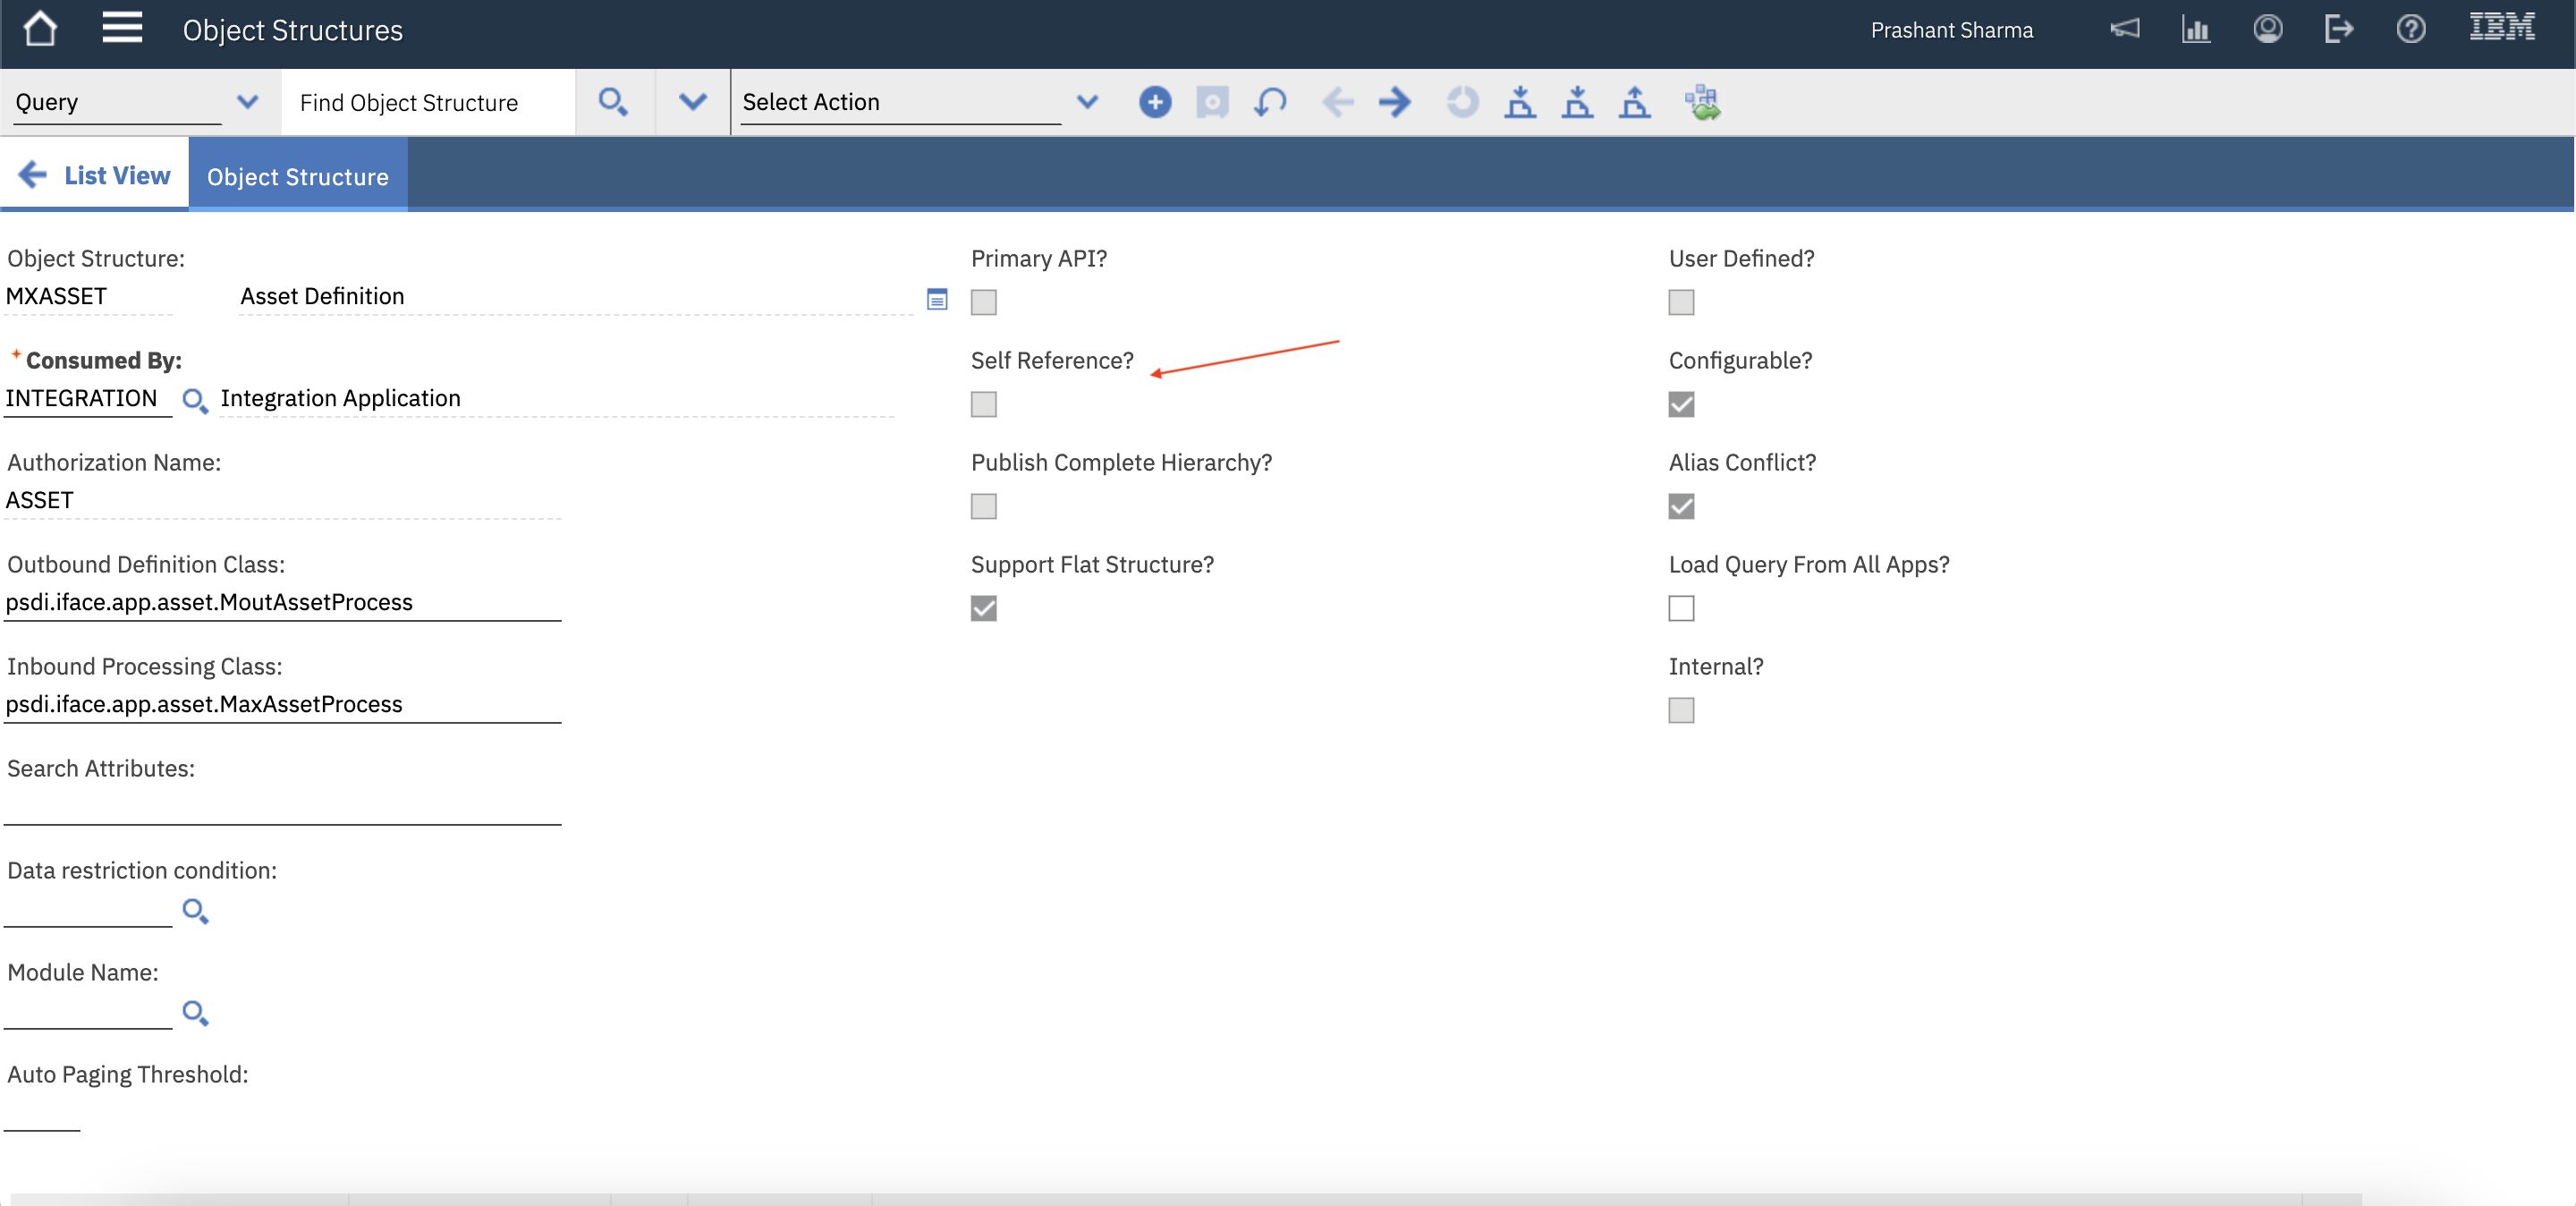Open the user profile icon
The height and width of the screenshot is (1206, 2576).
pyautogui.click(x=2268, y=29)
